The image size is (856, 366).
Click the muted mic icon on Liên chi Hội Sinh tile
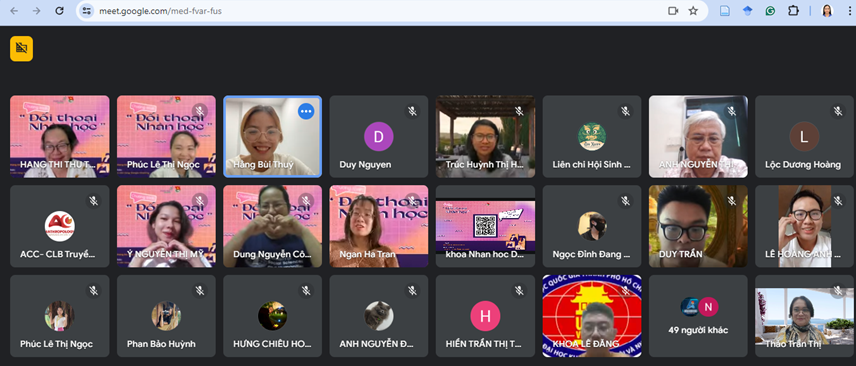[x=626, y=111]
